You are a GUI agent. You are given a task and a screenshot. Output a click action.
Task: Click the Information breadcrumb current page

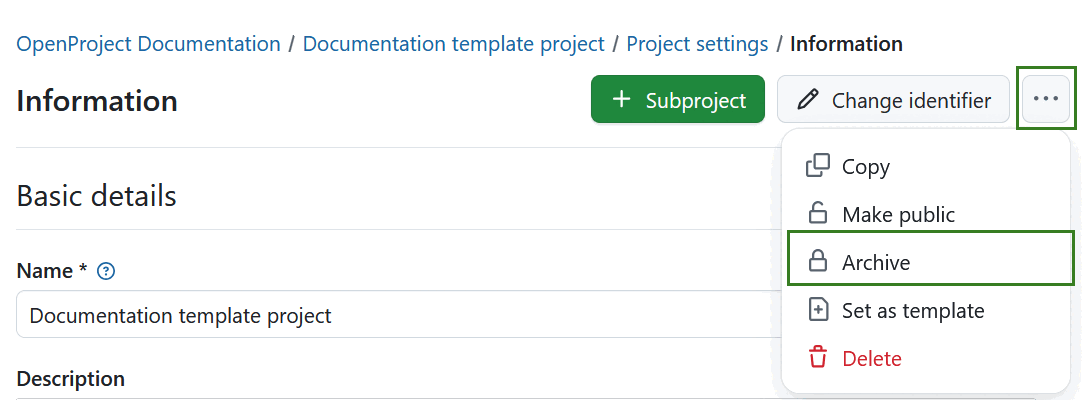846,44
